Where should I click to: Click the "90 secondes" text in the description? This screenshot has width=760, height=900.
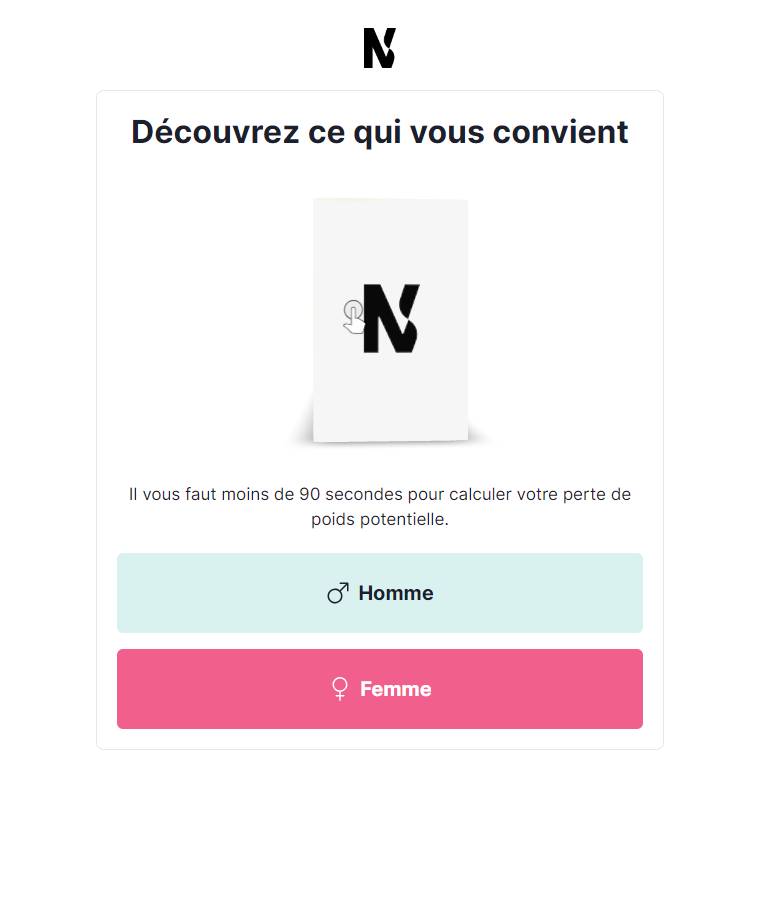point(351,494)
